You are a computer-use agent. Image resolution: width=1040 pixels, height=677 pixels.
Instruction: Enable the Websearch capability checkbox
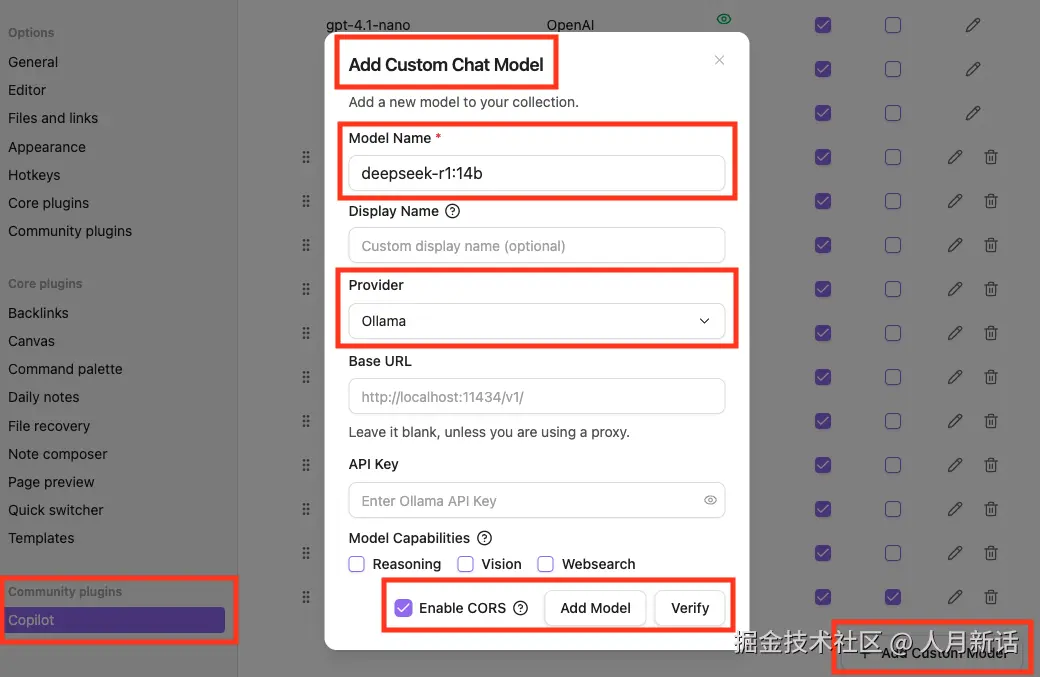(545, 564)
